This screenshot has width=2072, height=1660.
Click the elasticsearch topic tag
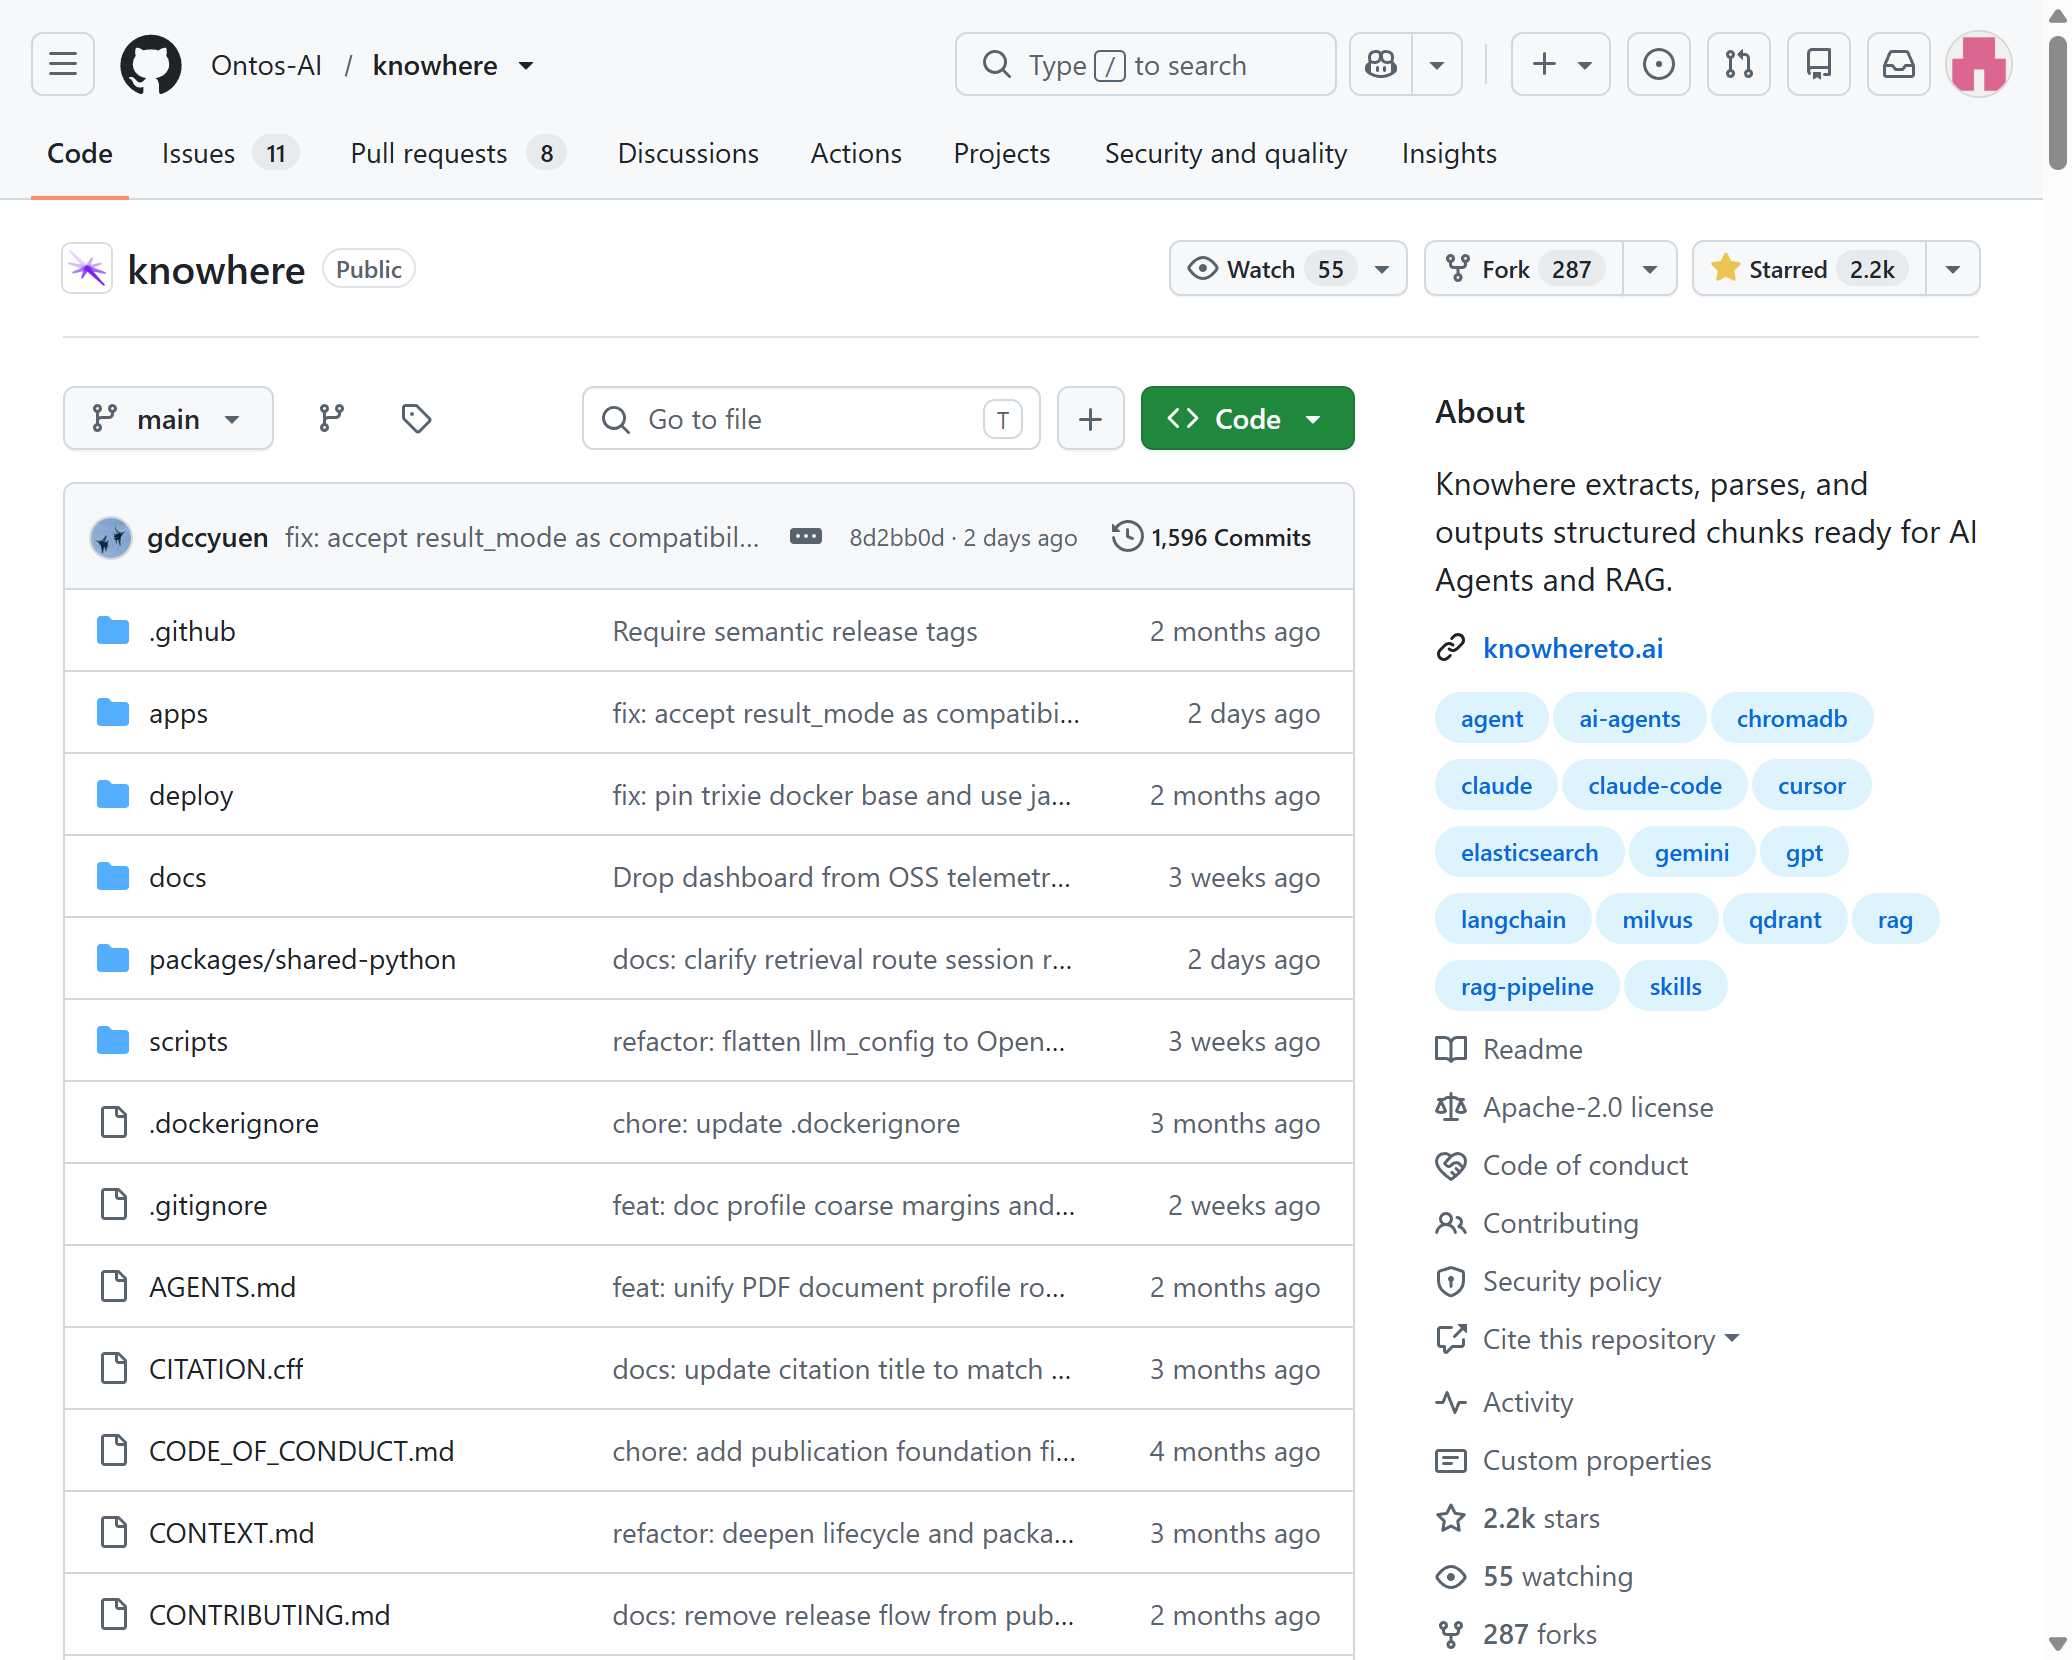pos(1529,852)
